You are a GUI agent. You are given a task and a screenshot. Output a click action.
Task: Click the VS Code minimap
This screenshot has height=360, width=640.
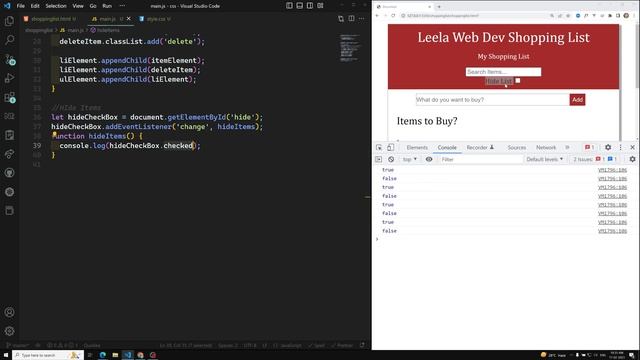(350, 48)
